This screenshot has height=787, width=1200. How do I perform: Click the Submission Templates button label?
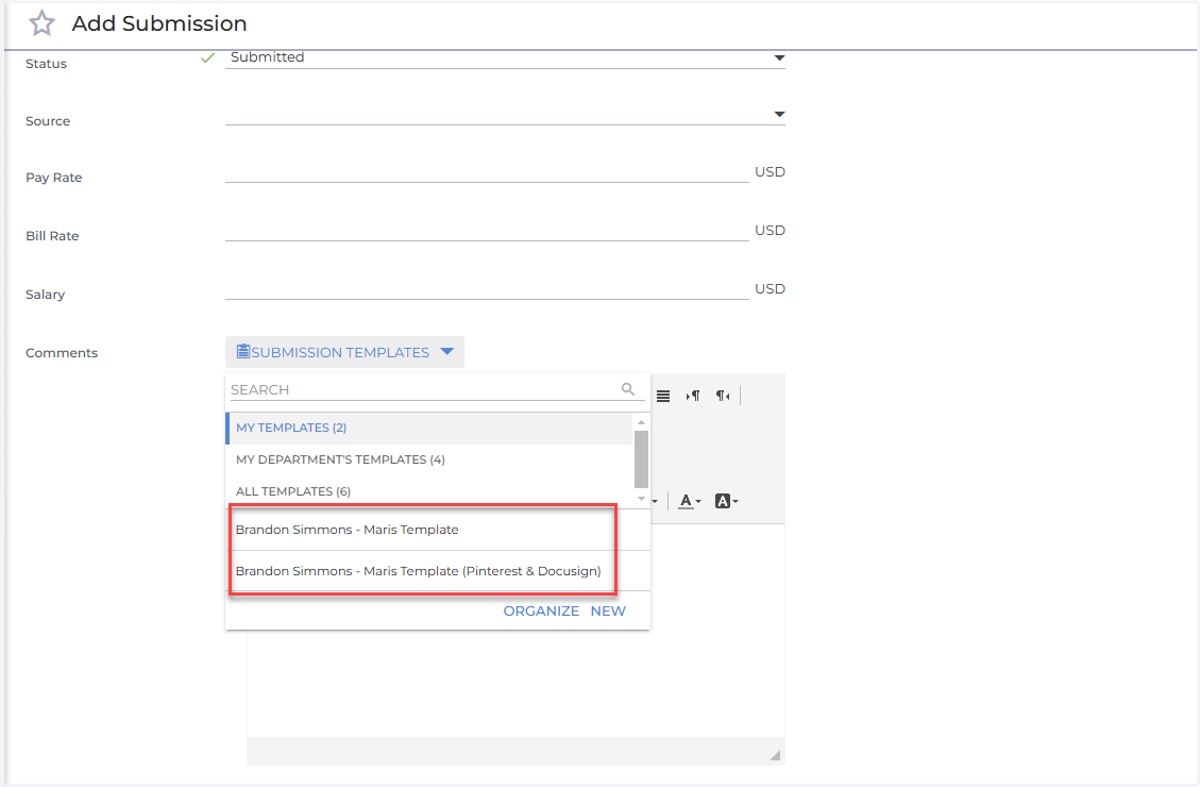(x=340, y=352)
